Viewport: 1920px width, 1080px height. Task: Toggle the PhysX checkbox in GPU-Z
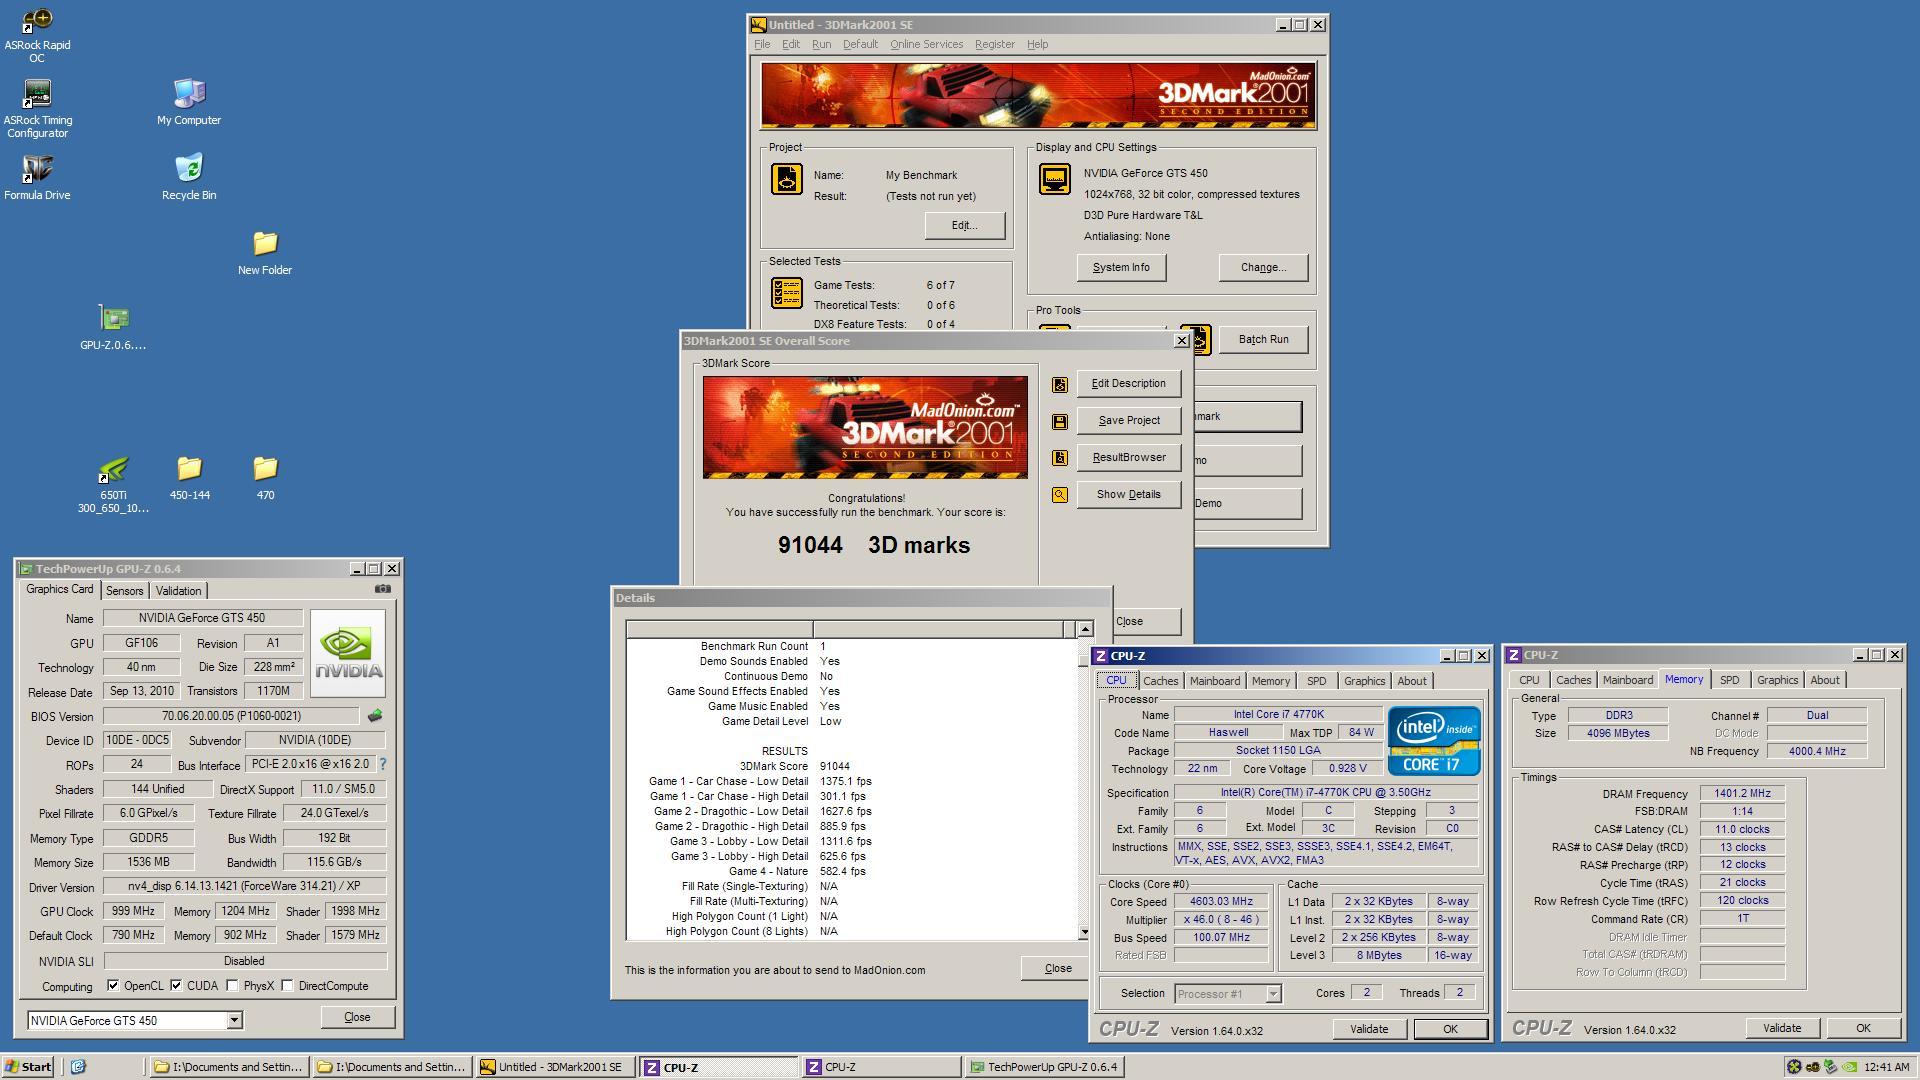[232, 986]
